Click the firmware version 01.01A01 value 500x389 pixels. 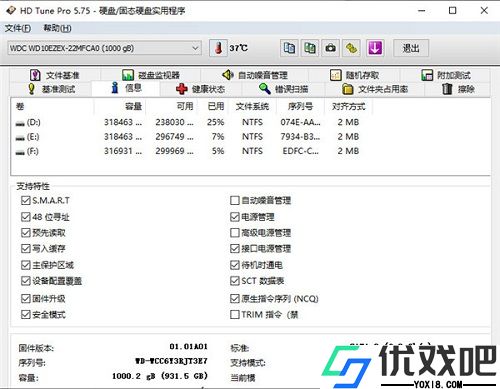point(189,347)
